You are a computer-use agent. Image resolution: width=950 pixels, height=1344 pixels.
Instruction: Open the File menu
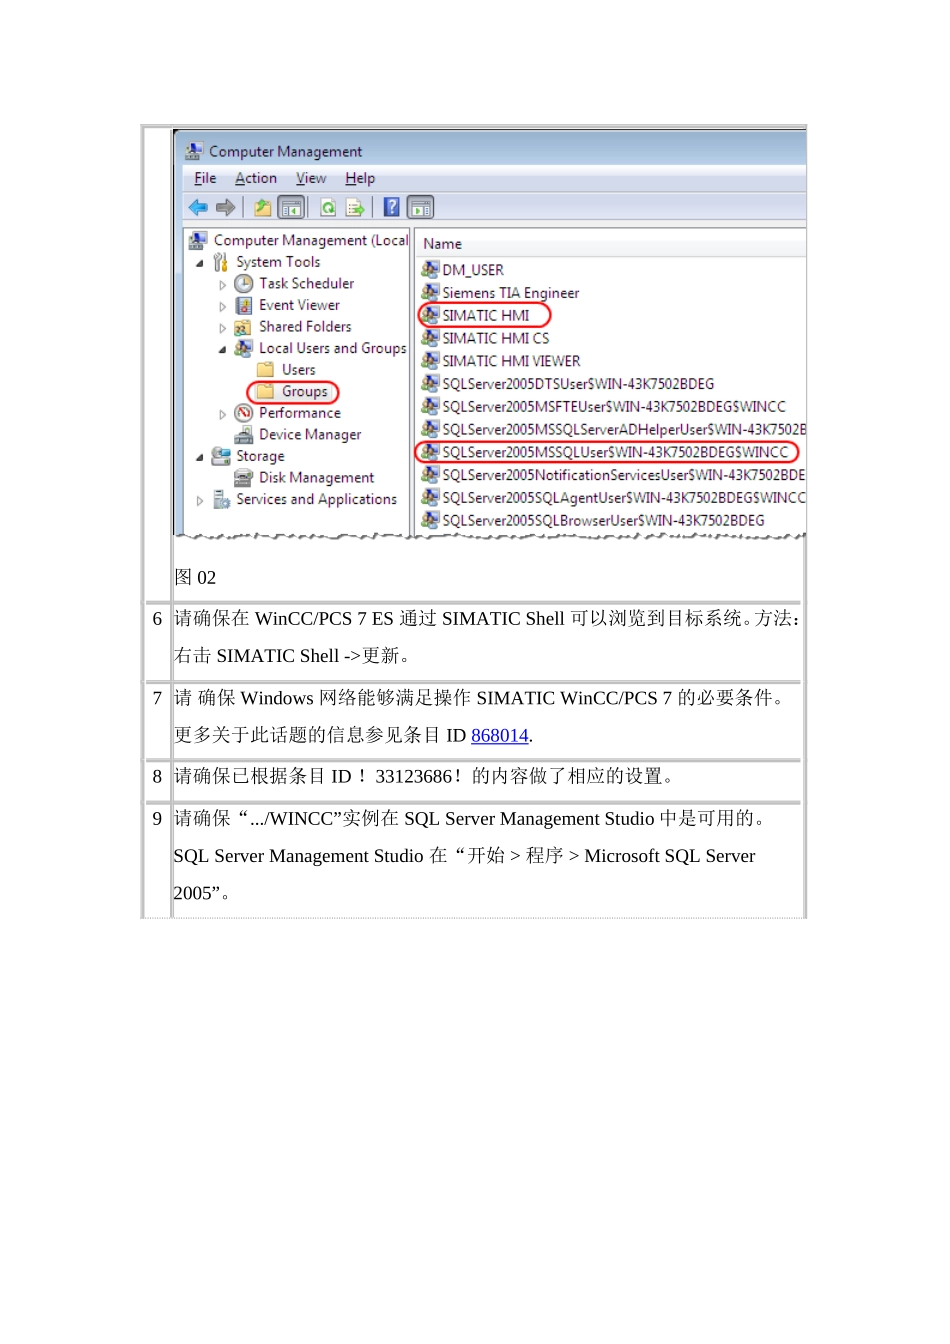205,178
